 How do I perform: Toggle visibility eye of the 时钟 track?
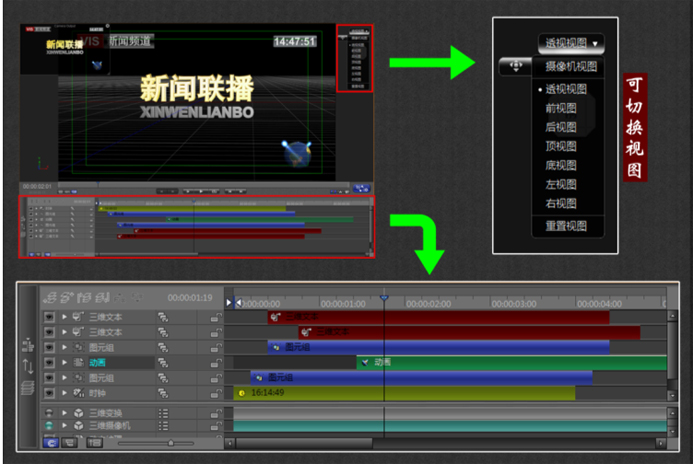[49, 393]
